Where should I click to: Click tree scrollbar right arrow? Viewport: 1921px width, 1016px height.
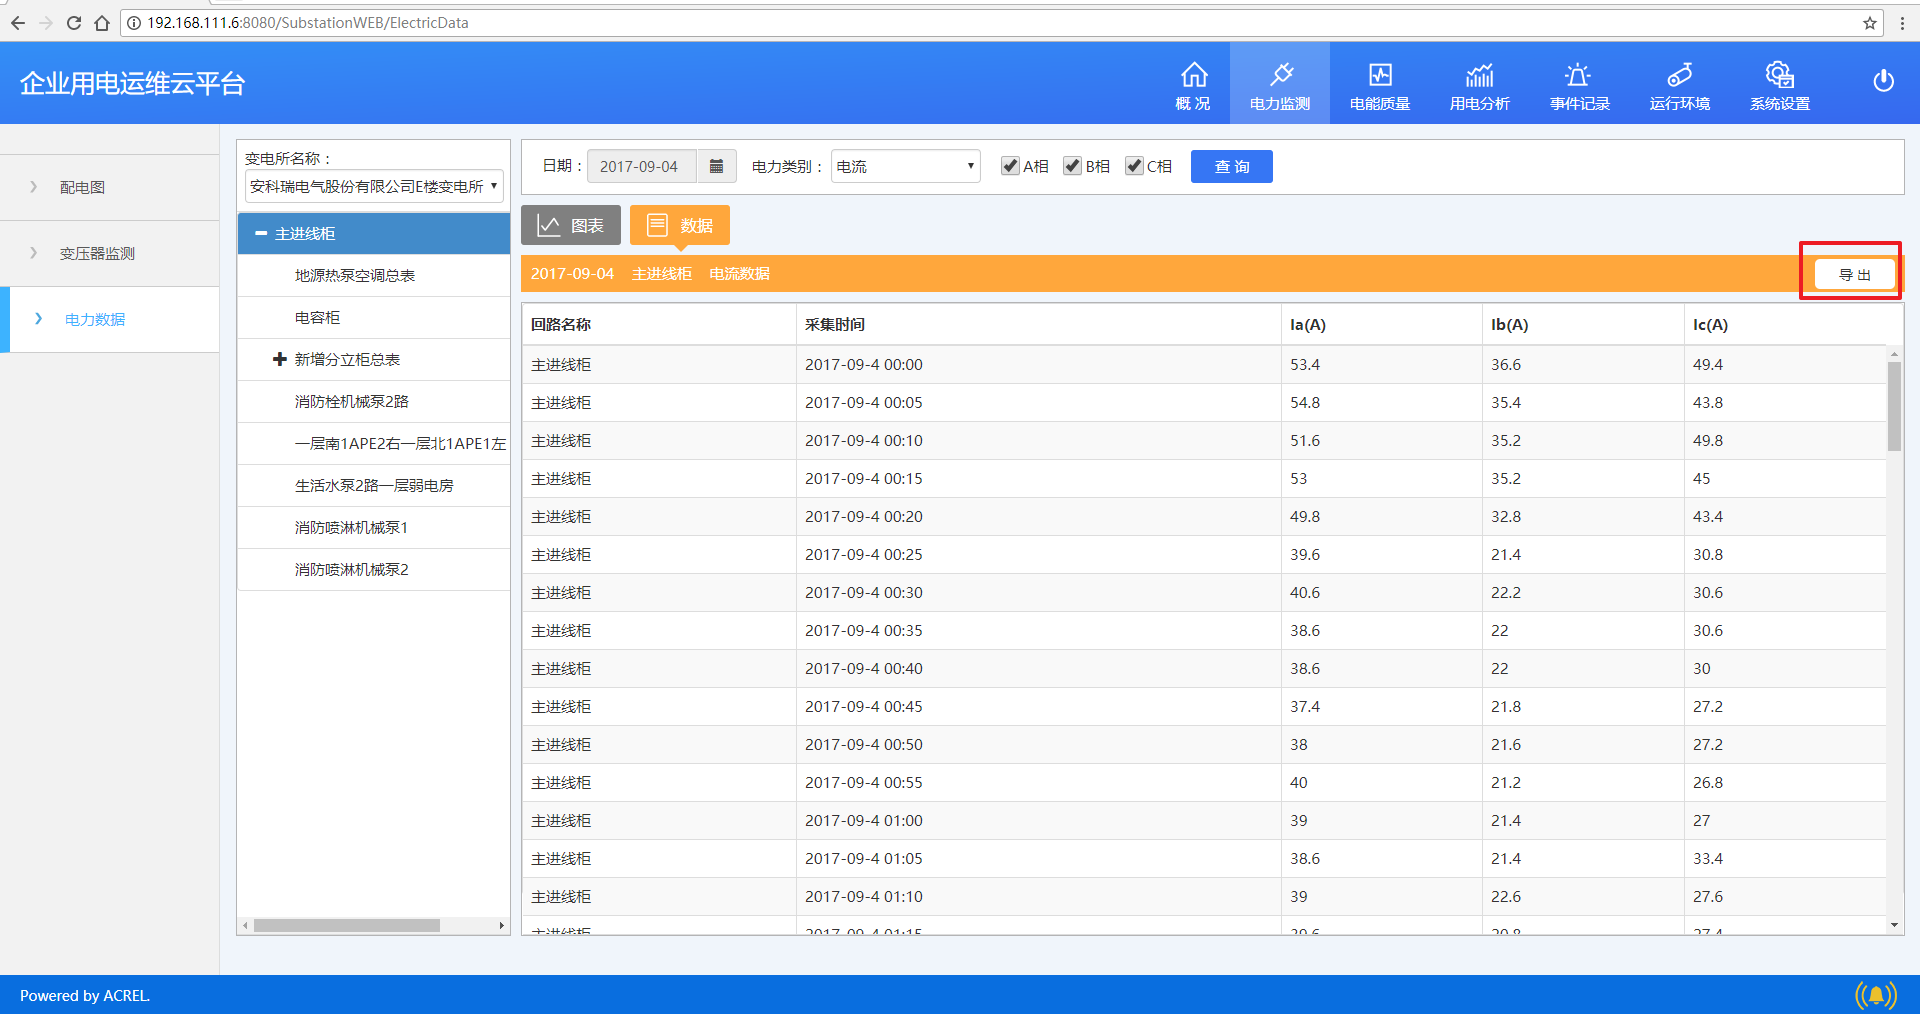501,926
